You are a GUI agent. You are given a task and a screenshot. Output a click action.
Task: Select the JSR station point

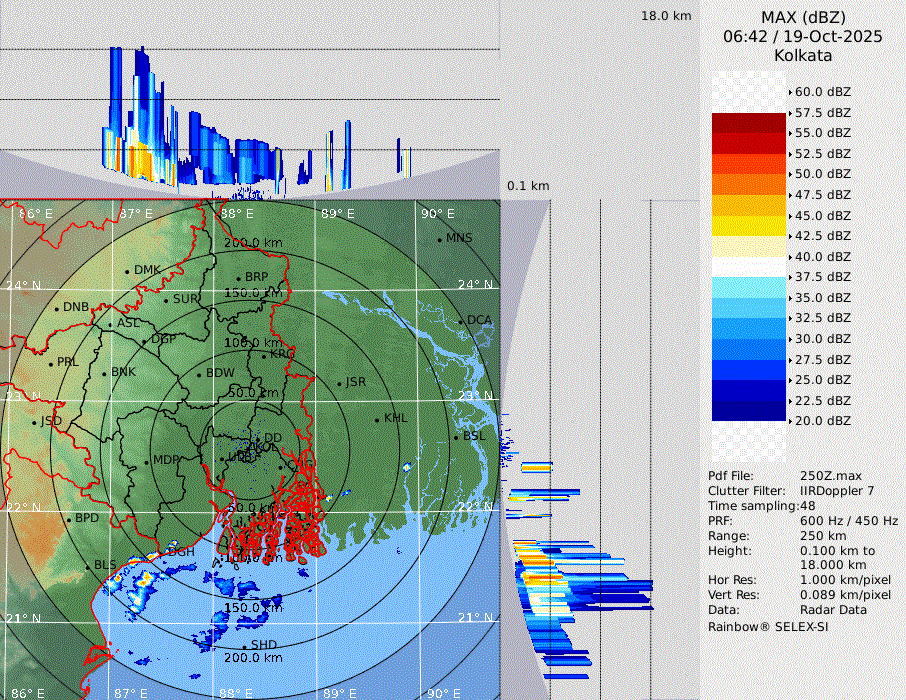click(x=338, y=384)
